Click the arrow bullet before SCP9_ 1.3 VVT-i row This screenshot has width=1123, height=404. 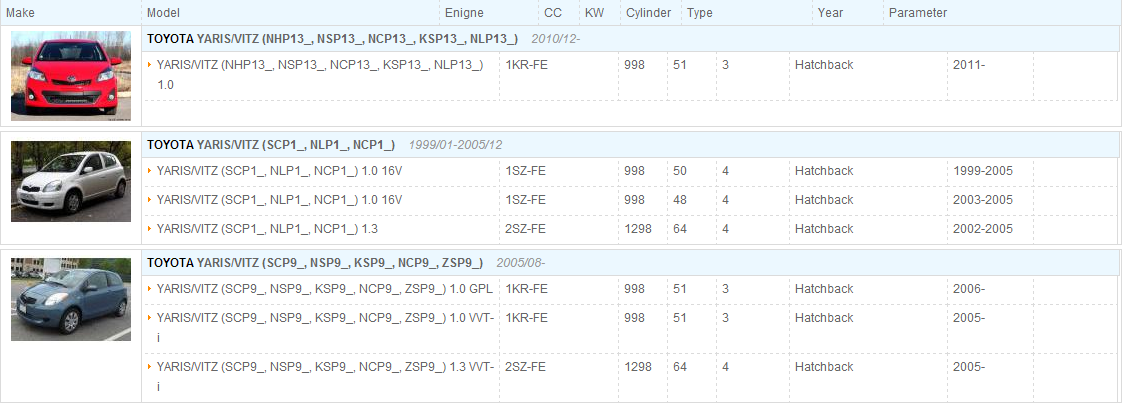coord(150,367)
